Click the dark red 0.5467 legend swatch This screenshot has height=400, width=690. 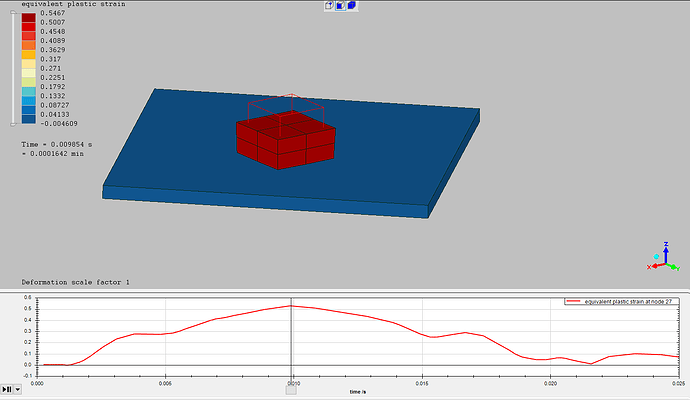29,18
